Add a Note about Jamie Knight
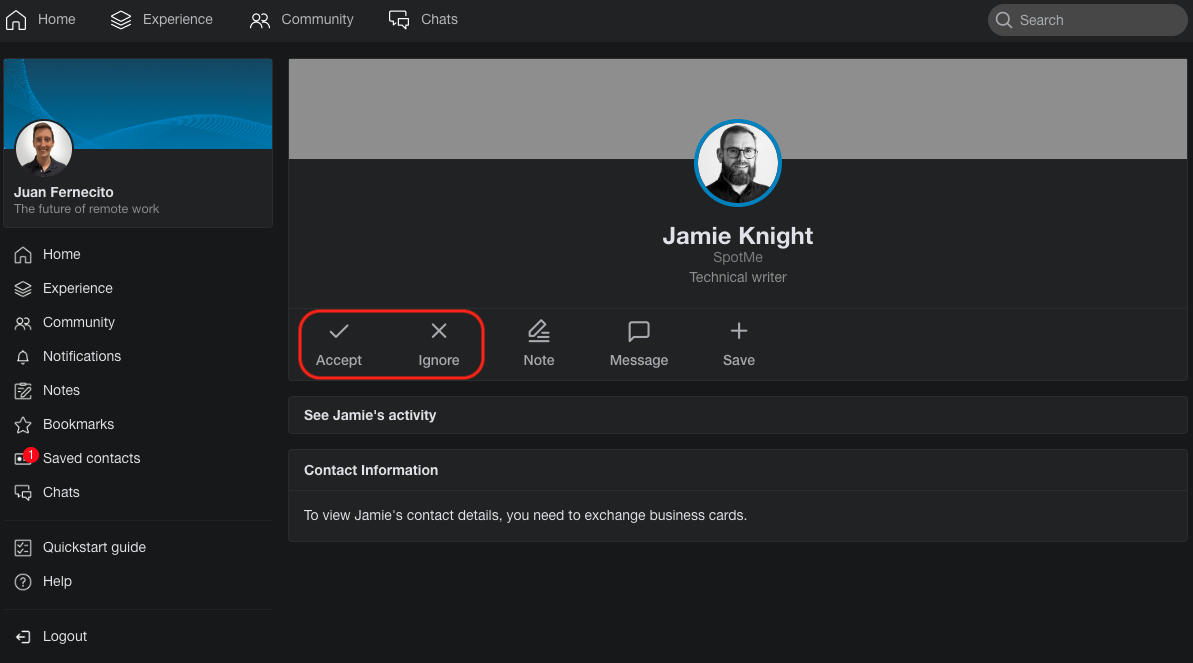The width and height of the screenshot is (1193, 663). point(539,345)
